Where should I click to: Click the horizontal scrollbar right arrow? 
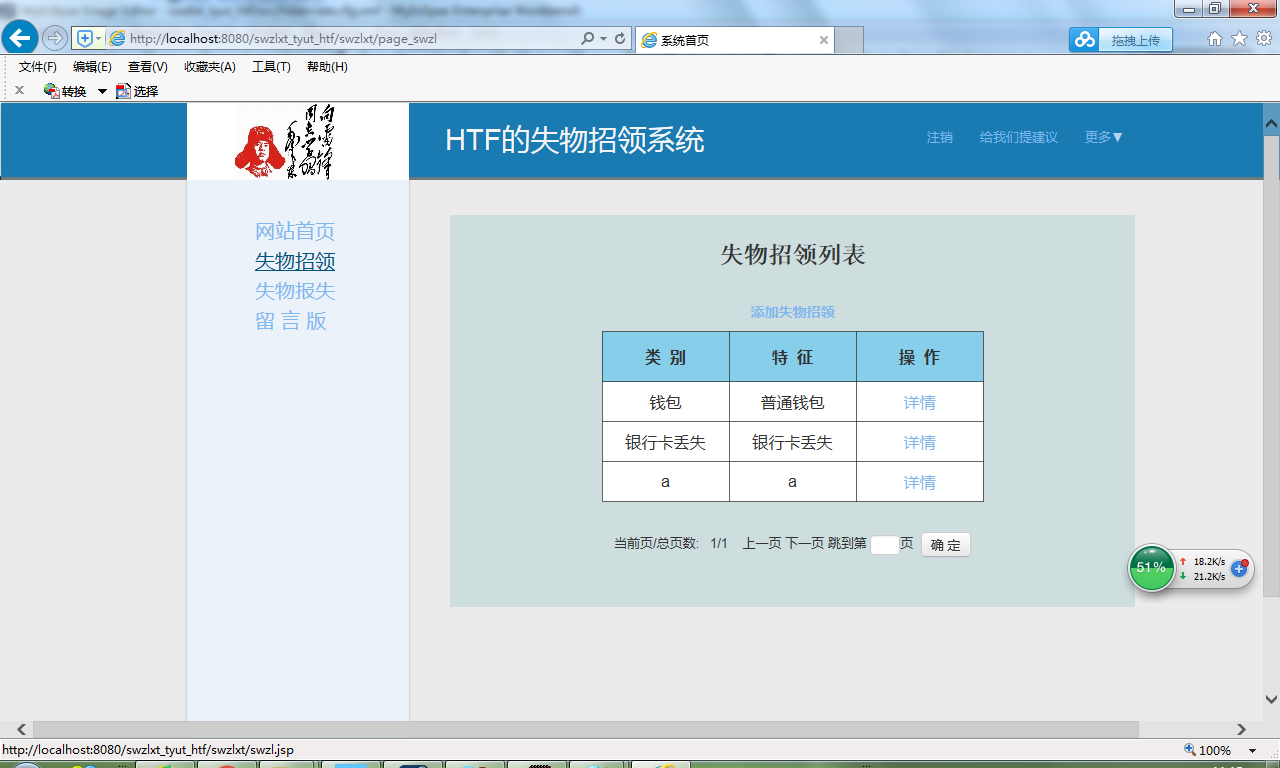click(x=1242, y=729)
